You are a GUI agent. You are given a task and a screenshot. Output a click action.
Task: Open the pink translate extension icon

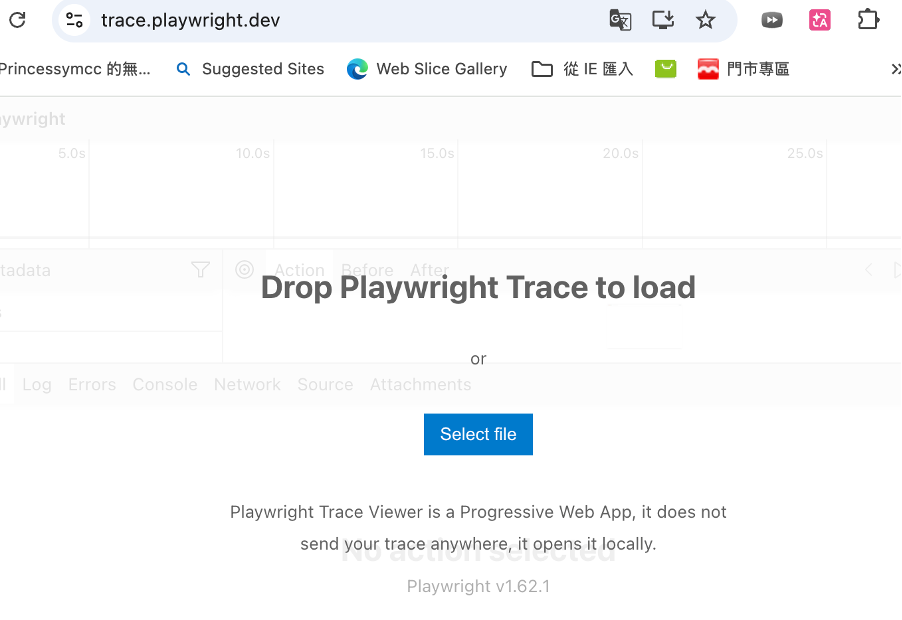[x=820, y=20]
